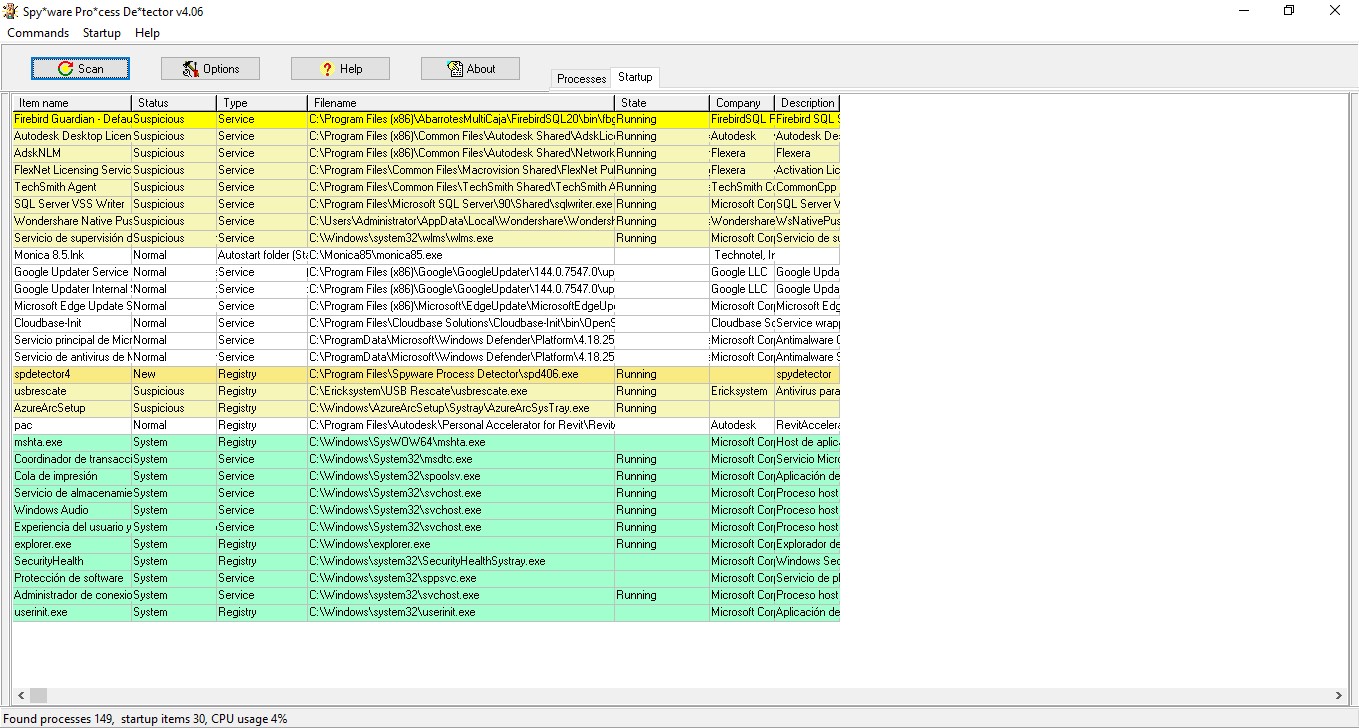
Task: Open the Commands menu
Action: pyautogui.click(x=37, y=32)
